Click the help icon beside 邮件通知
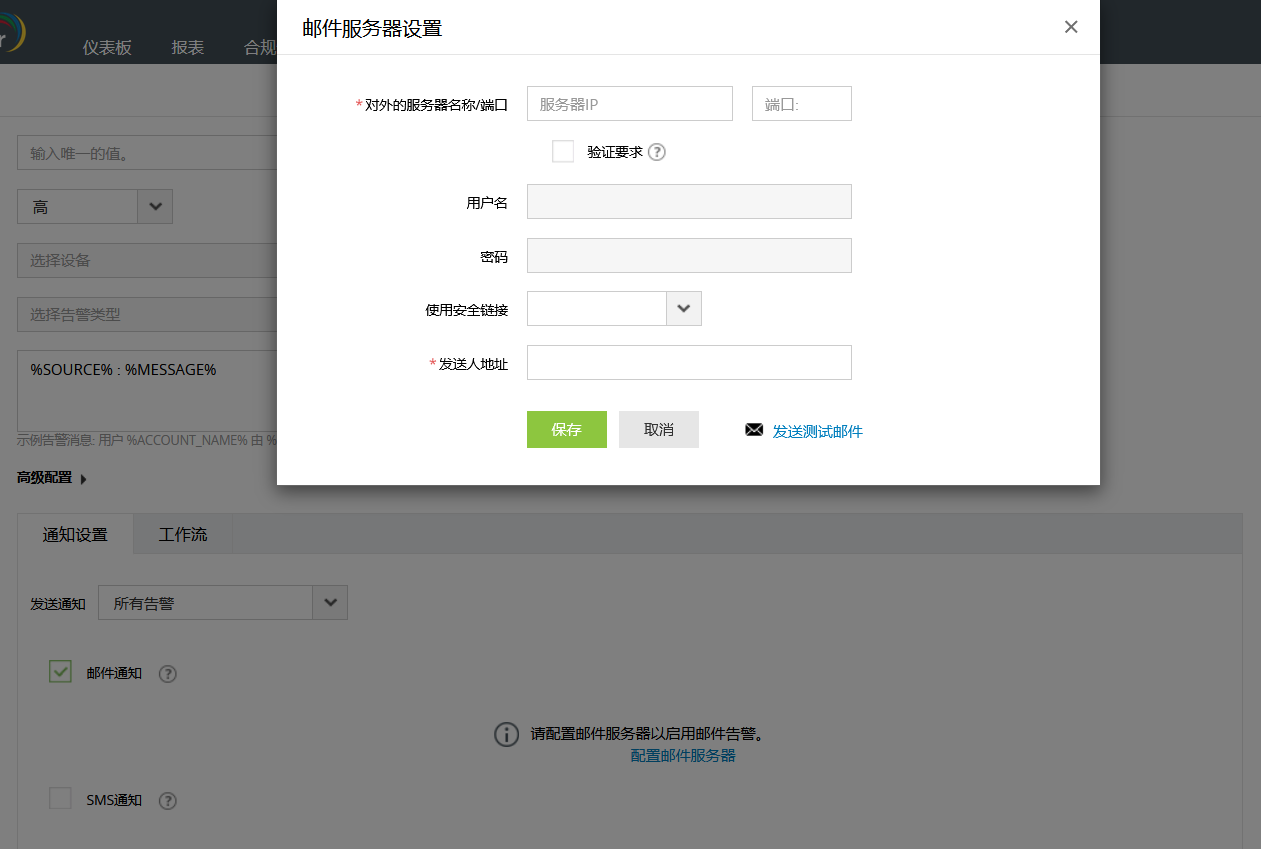This screenshot has height=849, width=1261. [167, 674]
